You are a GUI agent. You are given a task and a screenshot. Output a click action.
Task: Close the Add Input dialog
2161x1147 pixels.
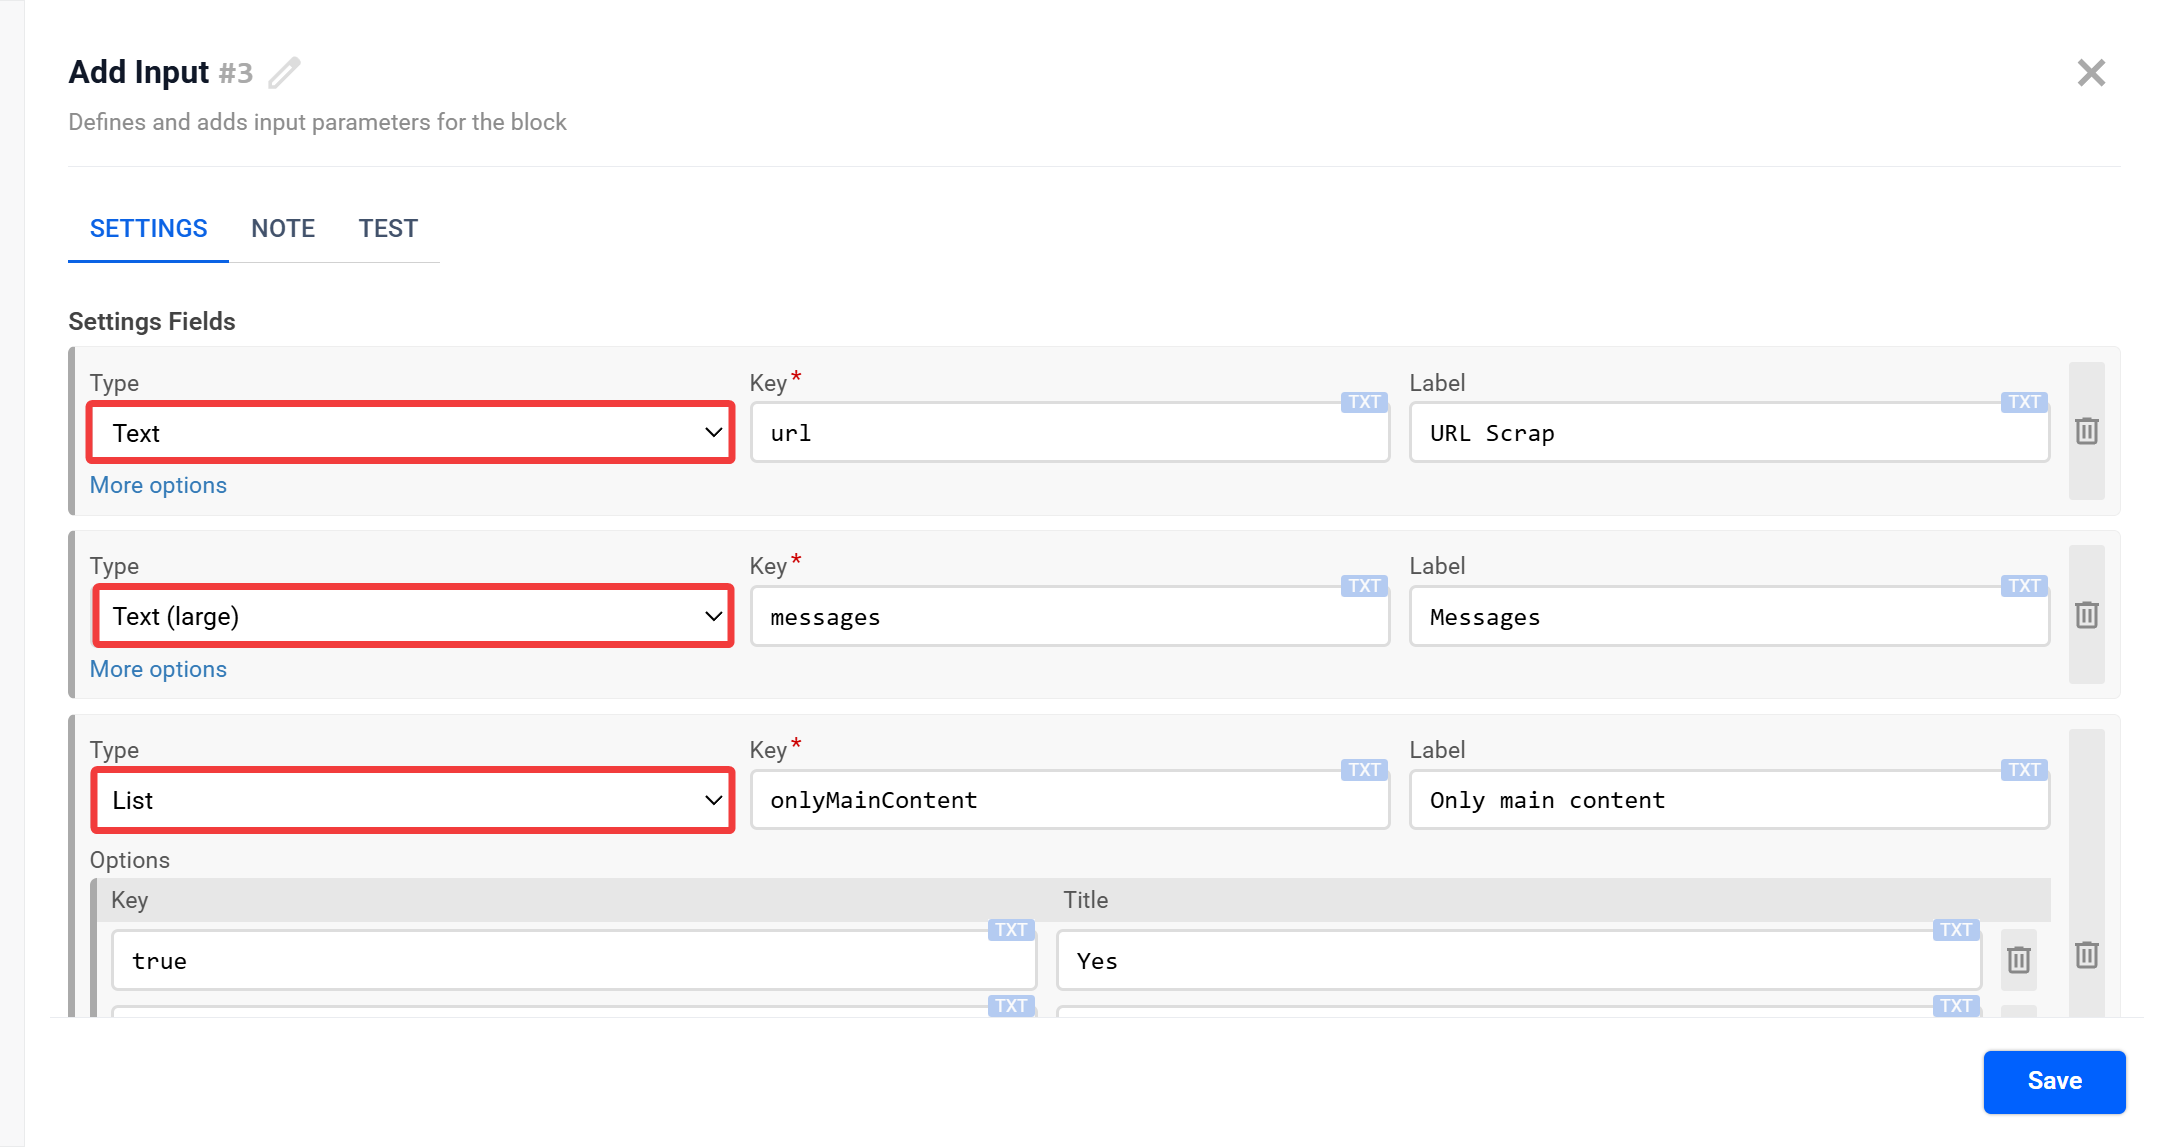(x=2090, y=73)
